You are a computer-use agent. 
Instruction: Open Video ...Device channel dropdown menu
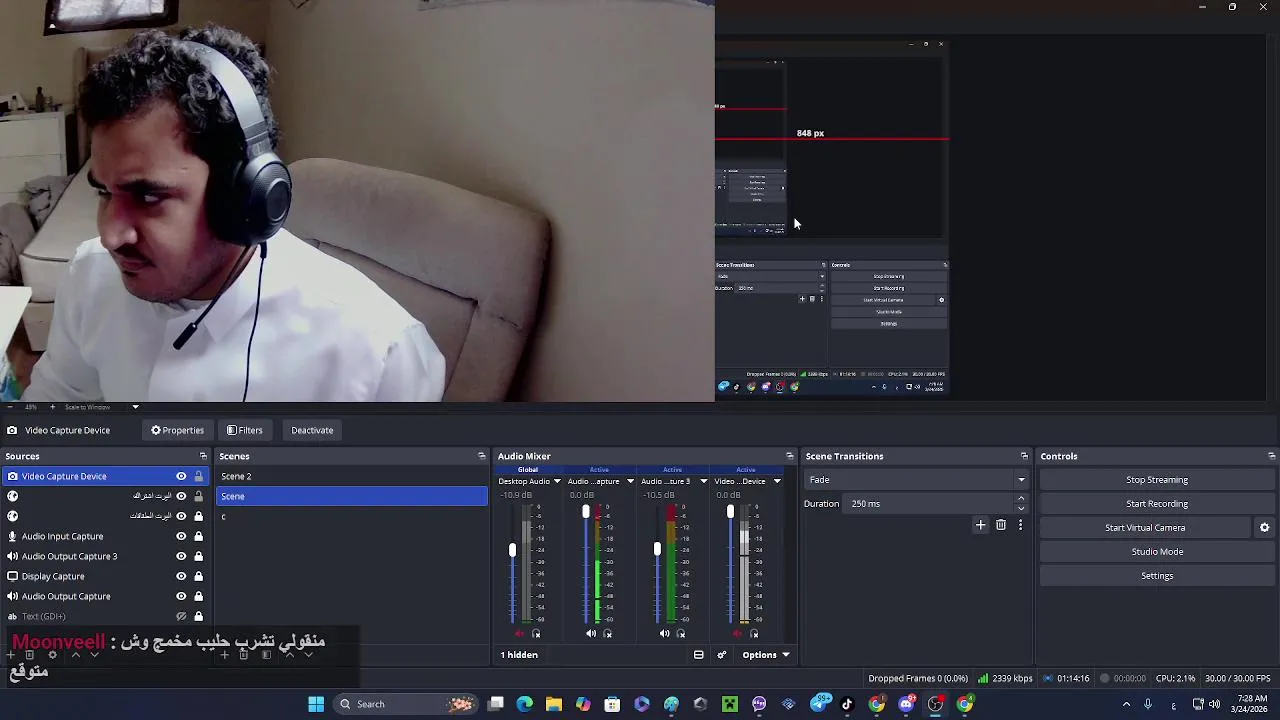tap(777, 481)
